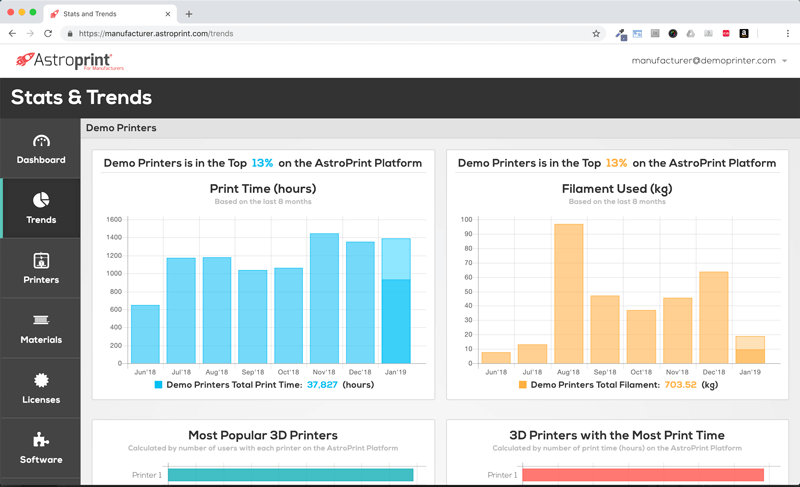Click the 703.52 total filament value
800x487 pixels.
coord(680,385)
